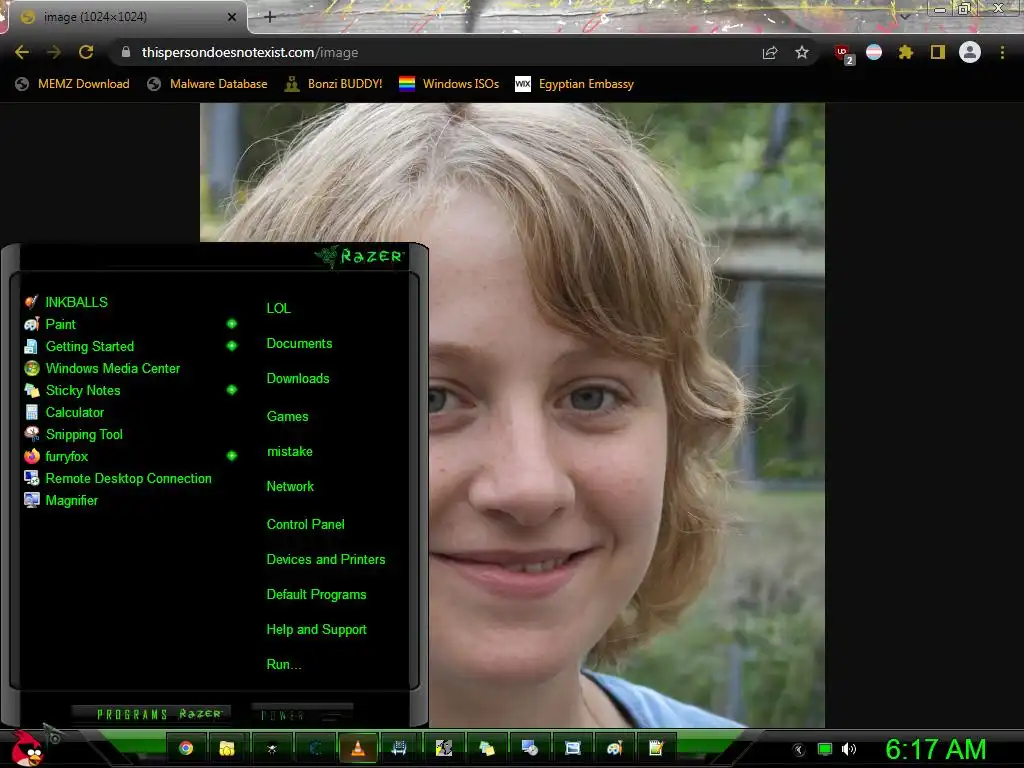1024x768 pixels.
Task: Click the Angry Birds Start orb
Action: pos(27,748)
